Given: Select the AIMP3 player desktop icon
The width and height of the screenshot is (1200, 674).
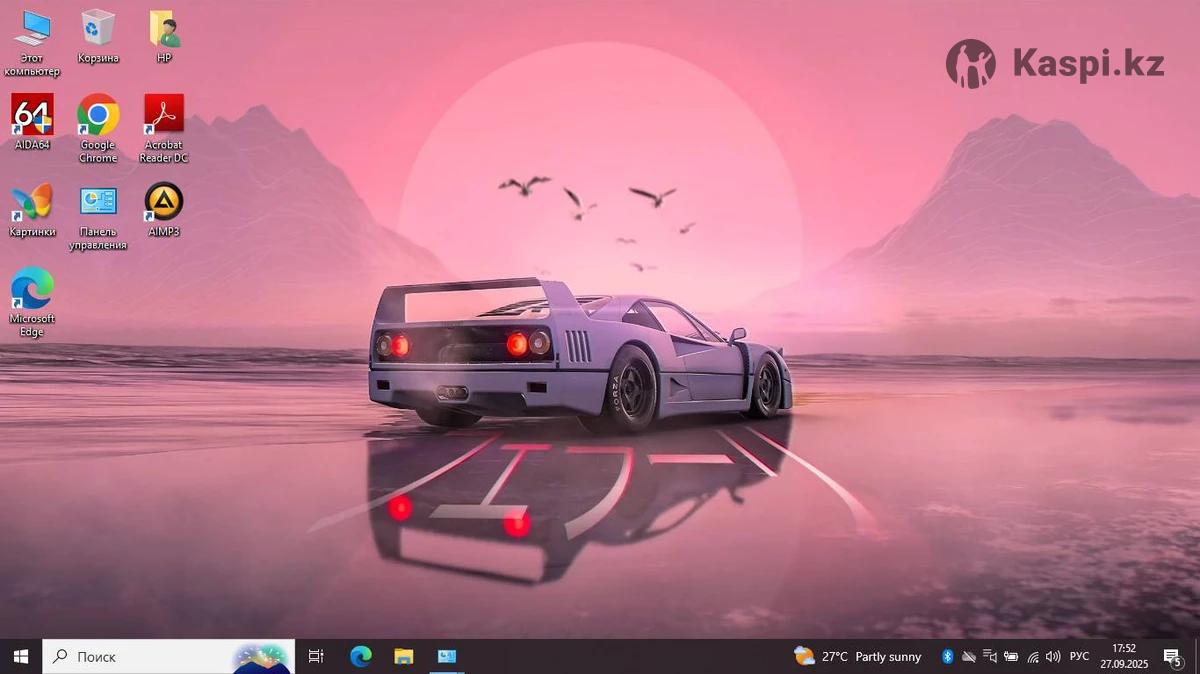Looking at the screenshot, I should tap(164, 202).
